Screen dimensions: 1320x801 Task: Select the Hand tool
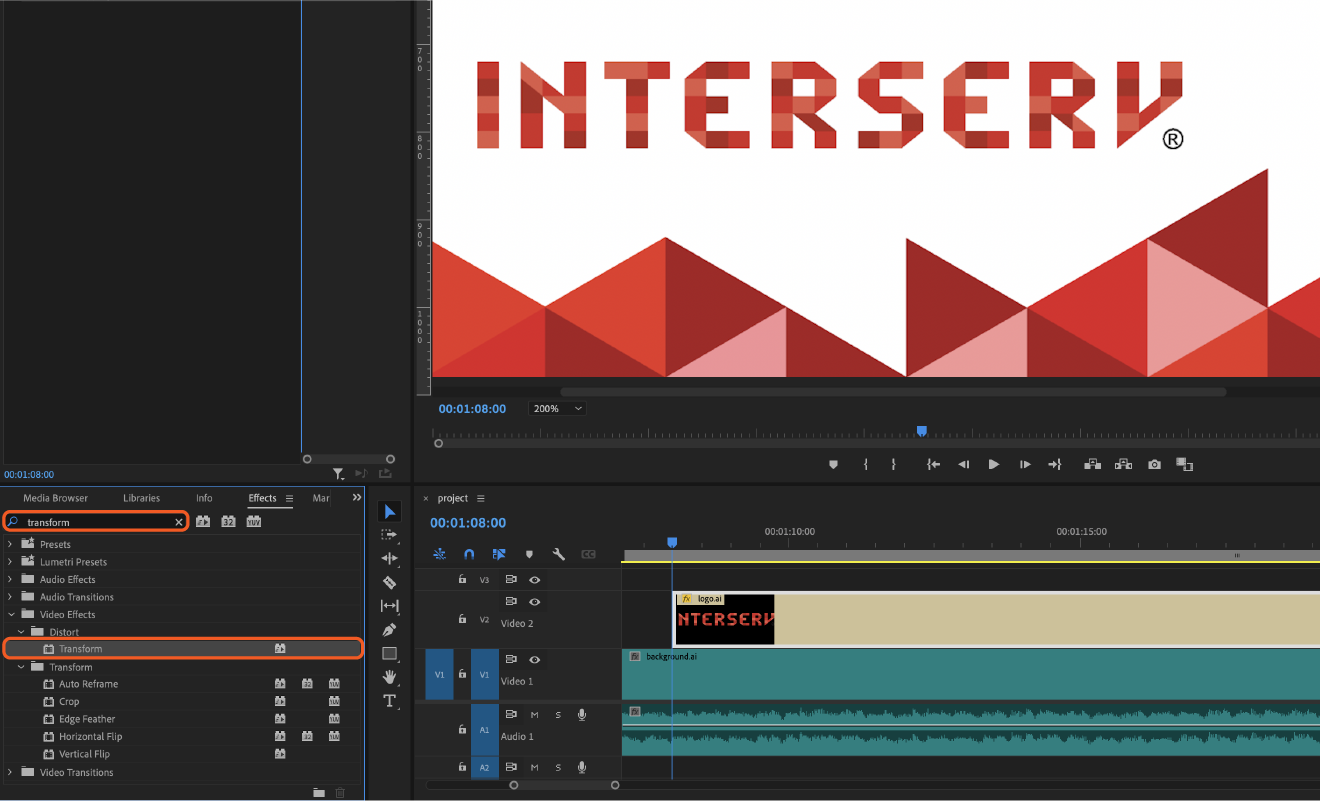tap(390, 677)
